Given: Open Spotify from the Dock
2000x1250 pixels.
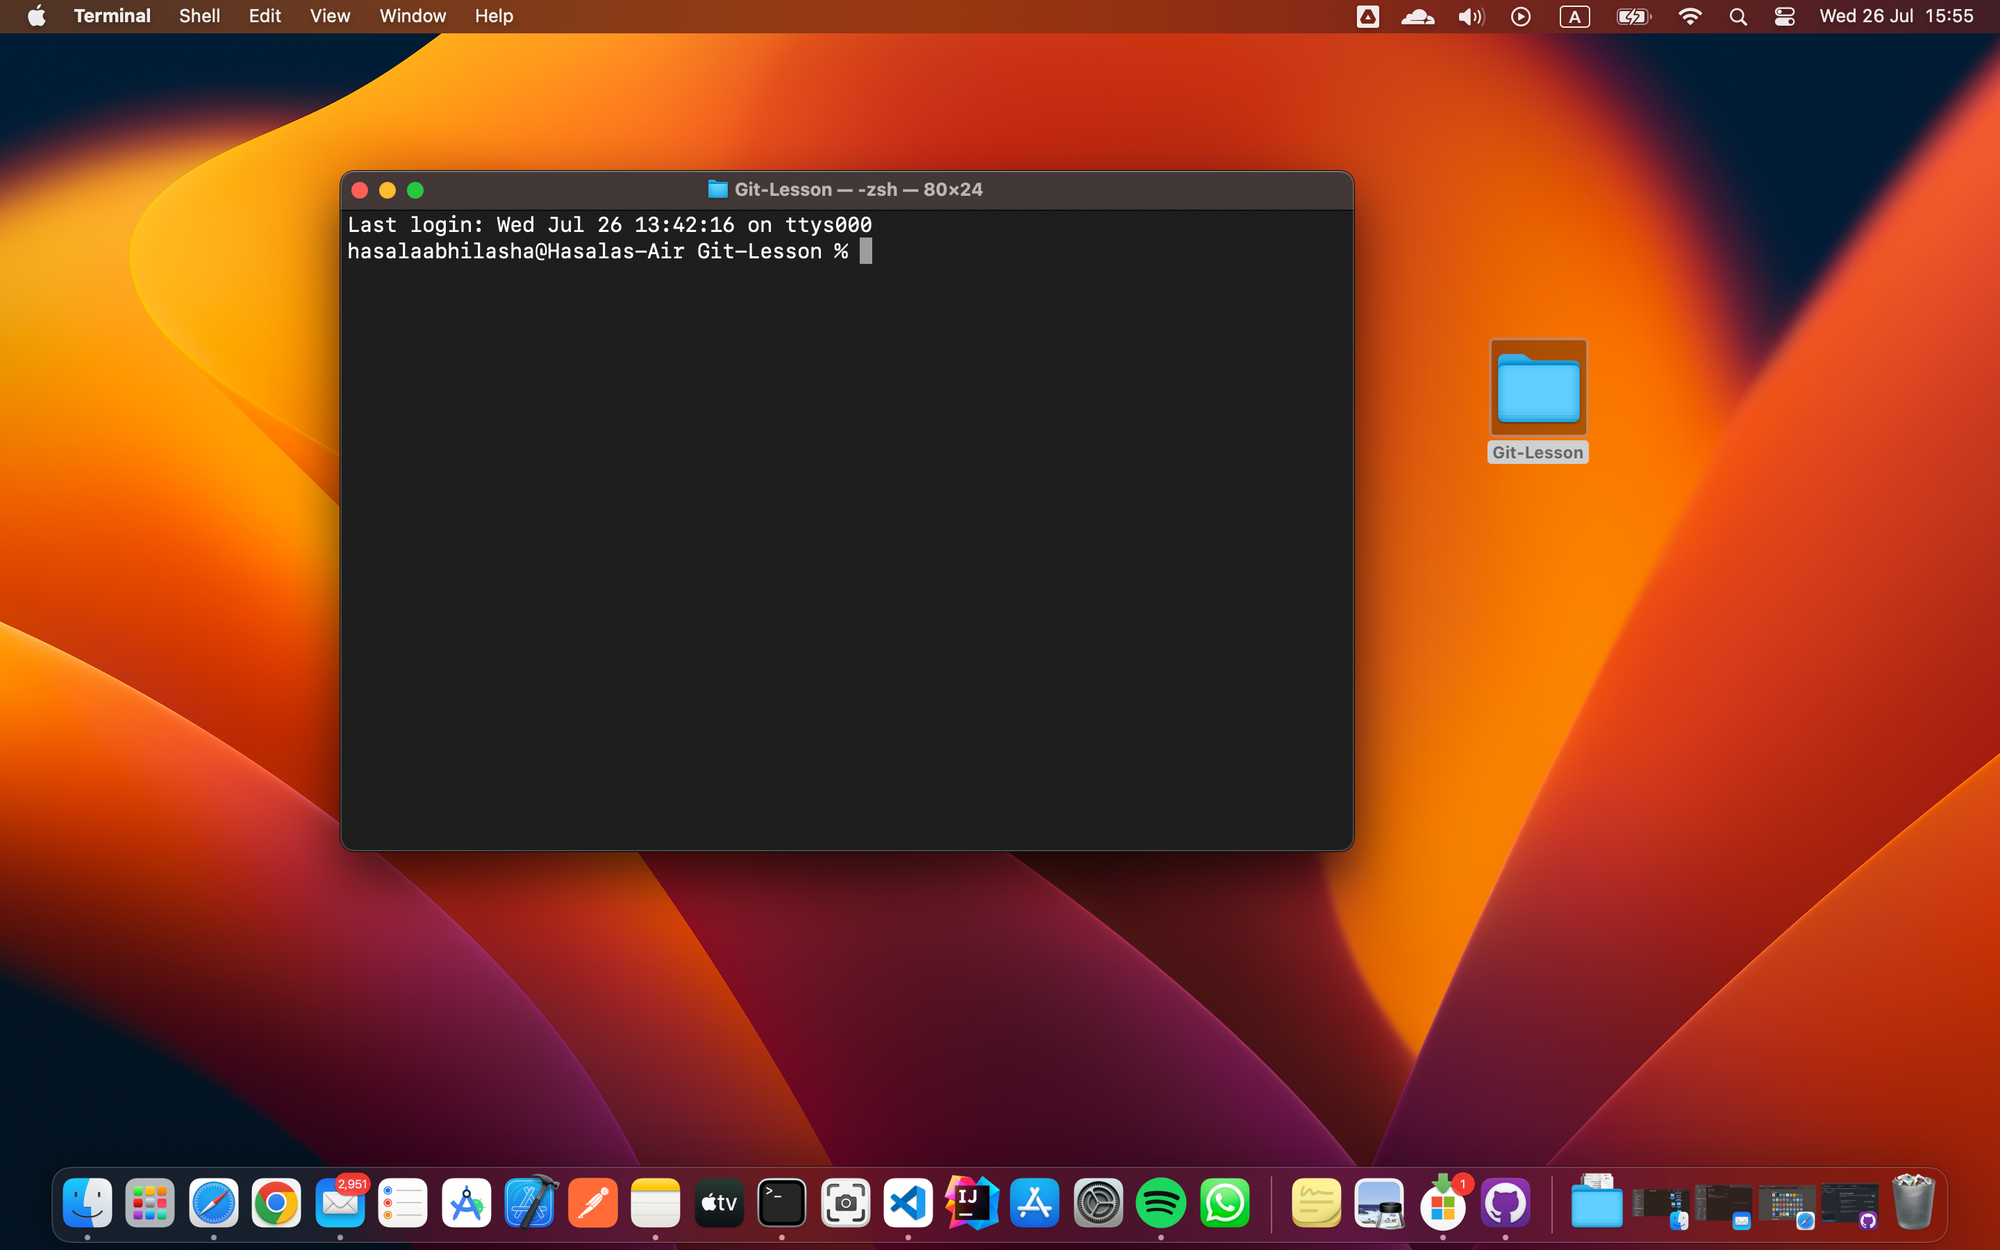Looking at the screenshot, I should point(1161,1203).
